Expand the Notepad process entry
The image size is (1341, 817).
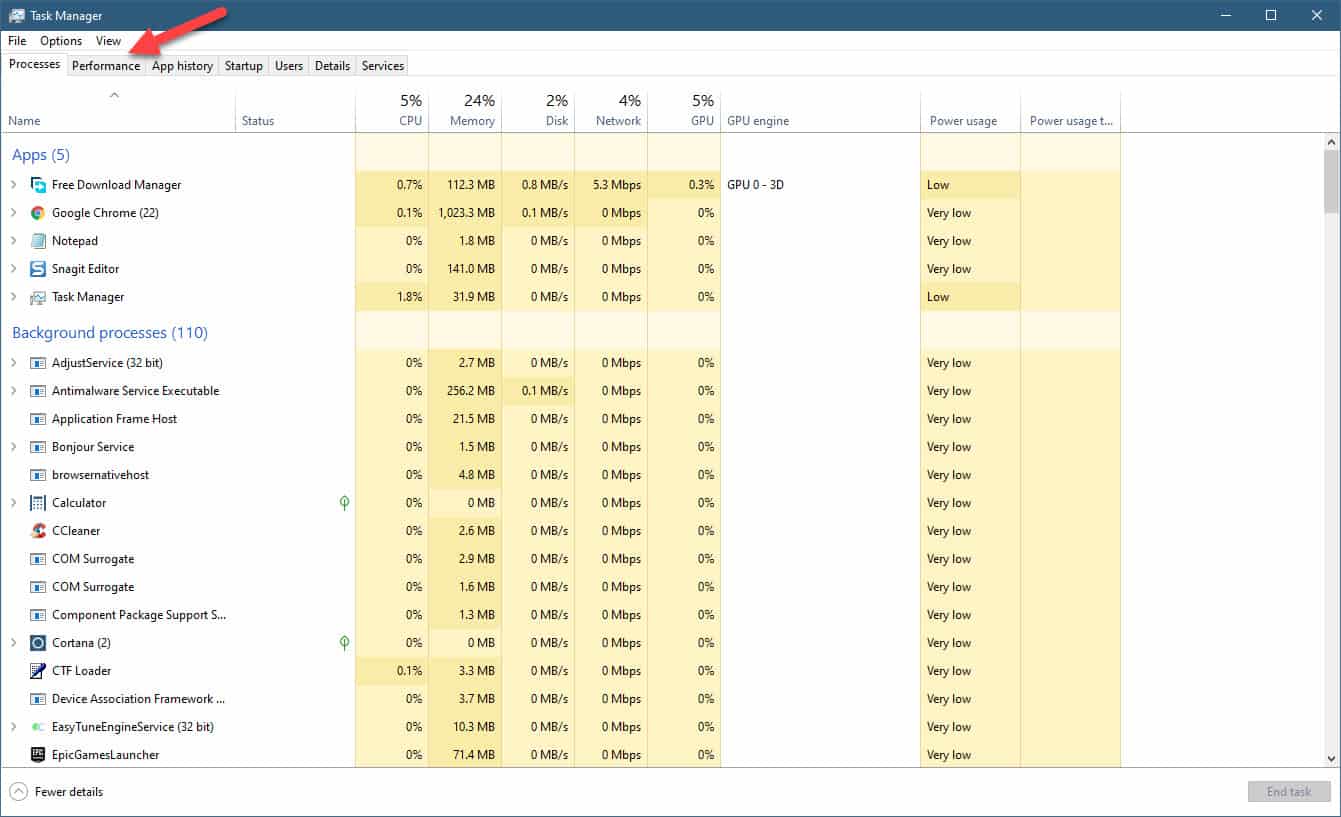14,241
